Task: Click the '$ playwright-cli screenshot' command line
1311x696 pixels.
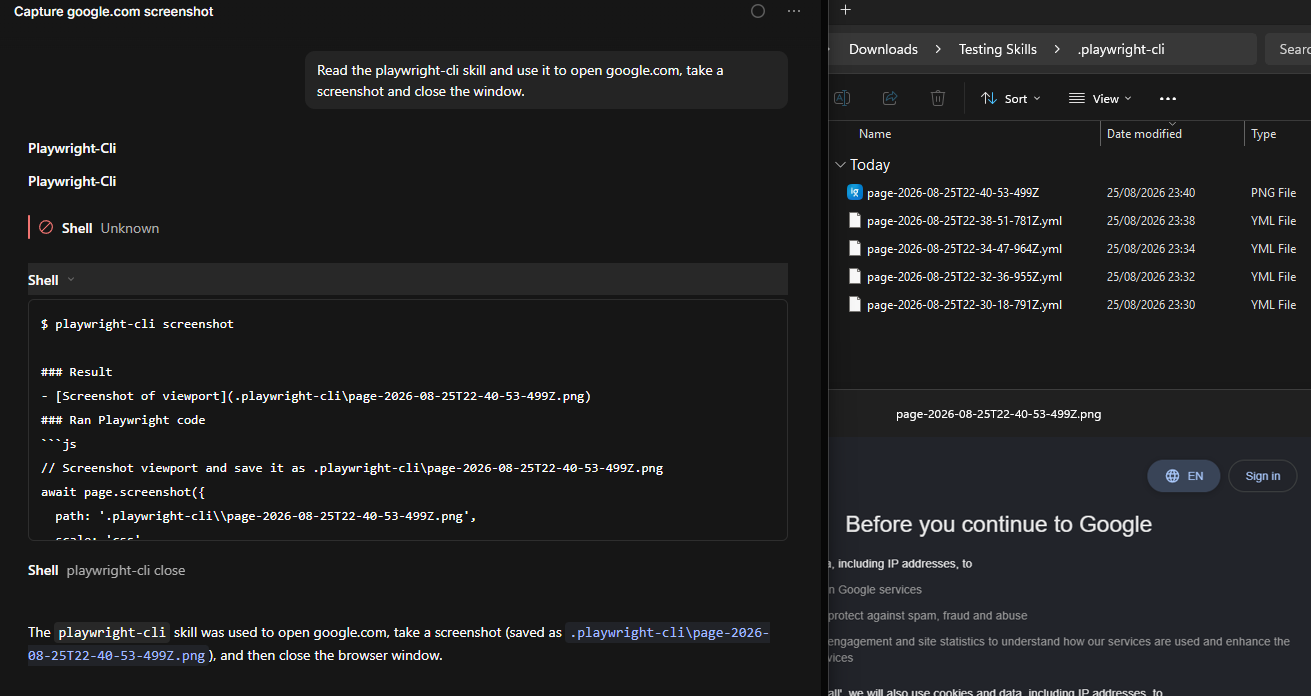Action: 137,324
